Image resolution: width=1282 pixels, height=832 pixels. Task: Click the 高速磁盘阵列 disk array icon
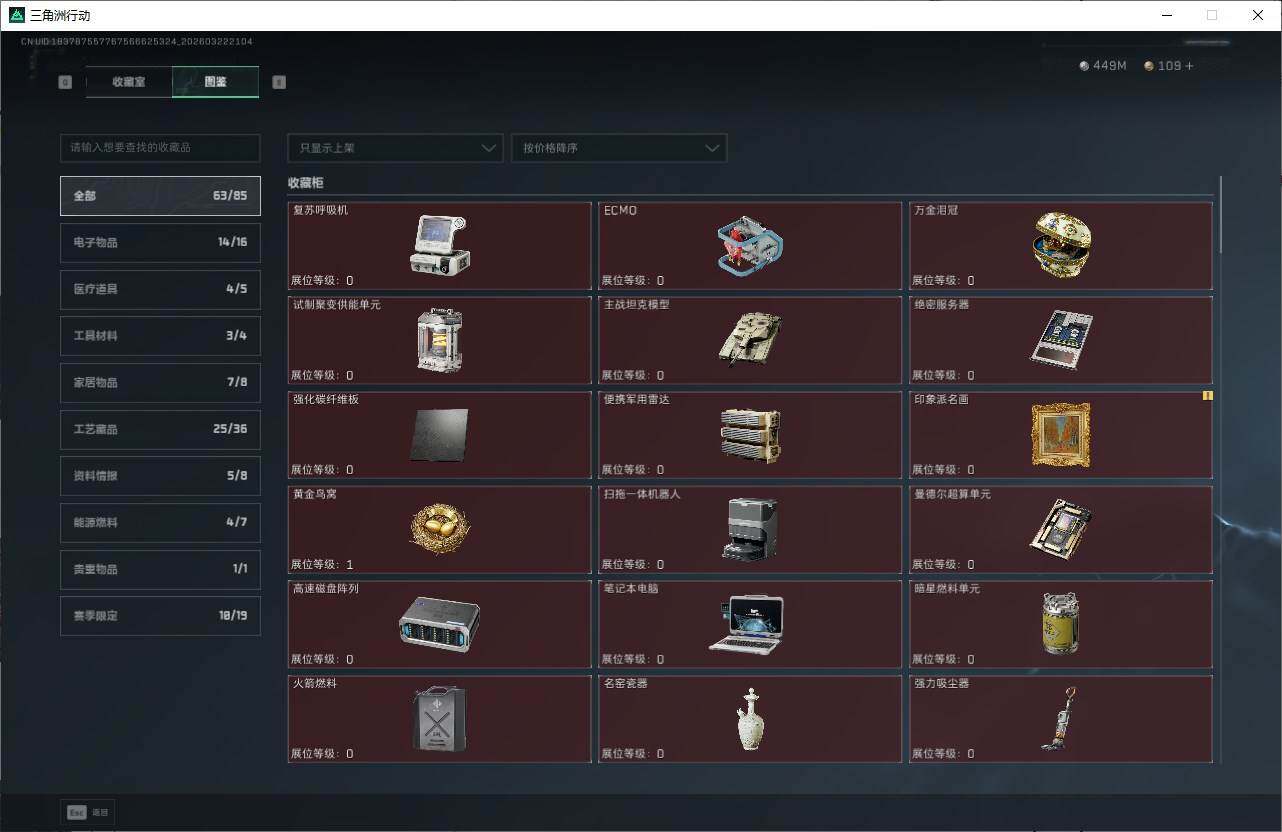click(439, 624)
